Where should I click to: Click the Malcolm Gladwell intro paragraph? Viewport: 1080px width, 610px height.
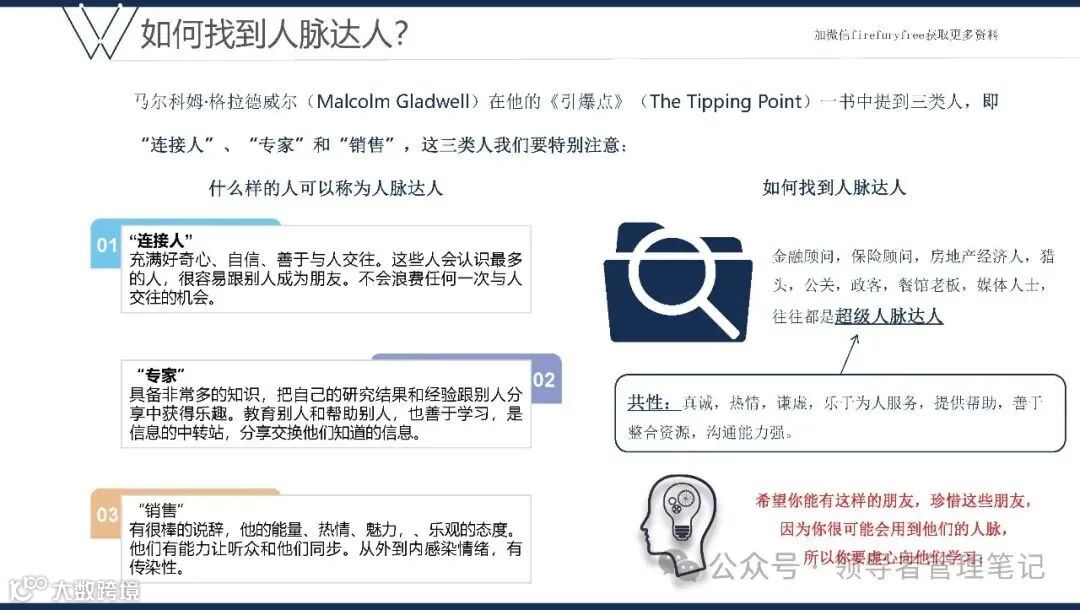(566, 123)
